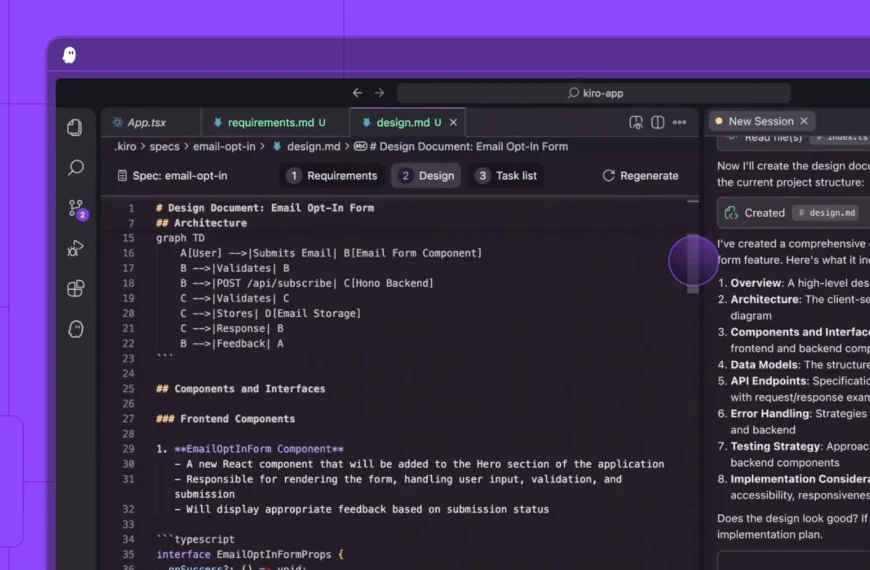Close the design.md editor tab
The width and height of the screenshot is (870, 570).
pos(453,122)
